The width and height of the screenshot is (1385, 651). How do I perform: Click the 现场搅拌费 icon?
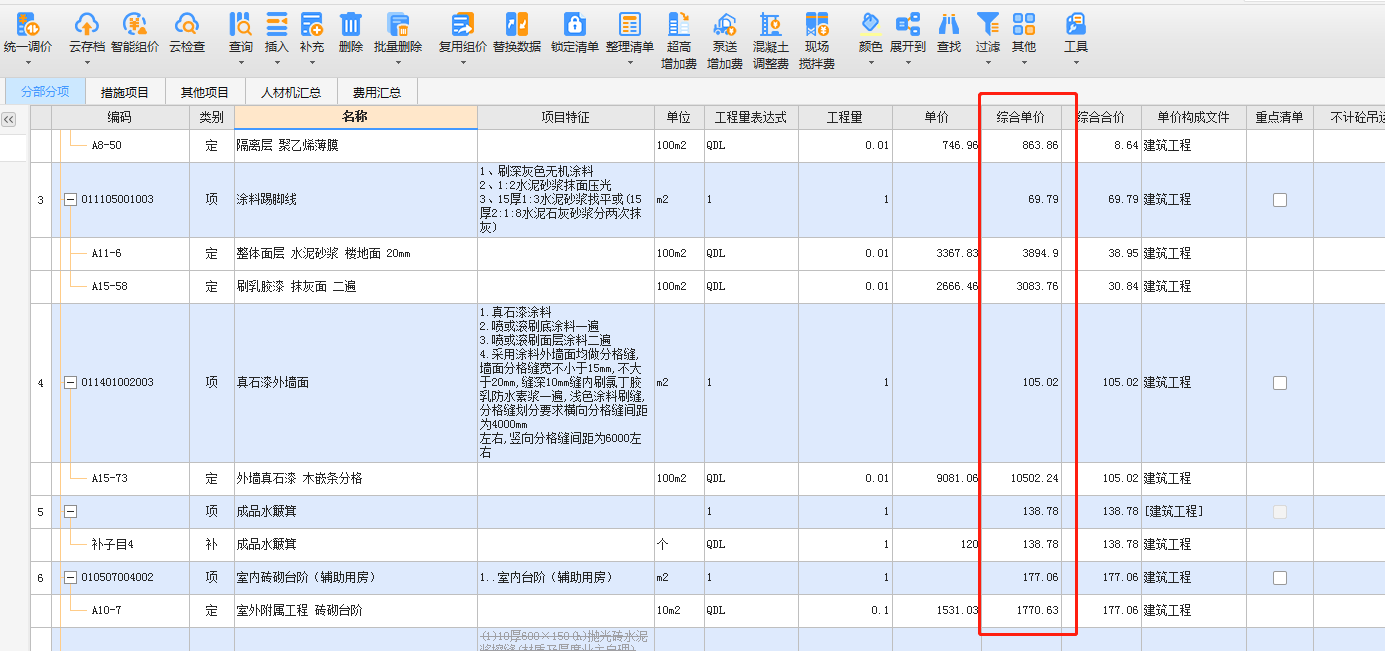(817, 24)
